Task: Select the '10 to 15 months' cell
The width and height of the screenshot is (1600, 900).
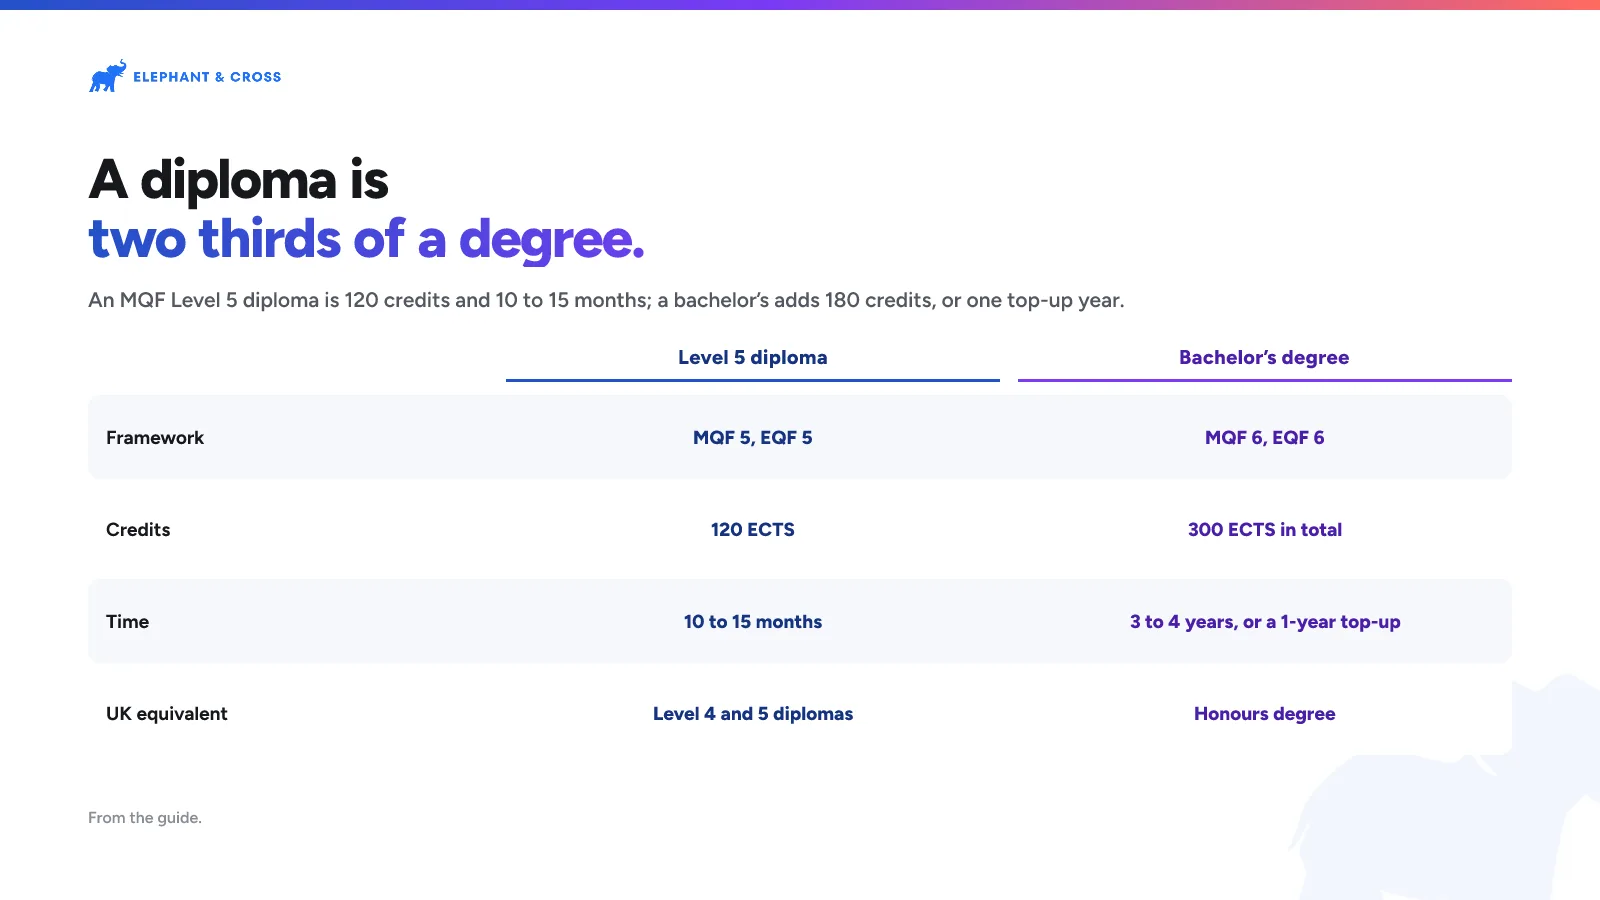Action: click(x=753, y=622)
